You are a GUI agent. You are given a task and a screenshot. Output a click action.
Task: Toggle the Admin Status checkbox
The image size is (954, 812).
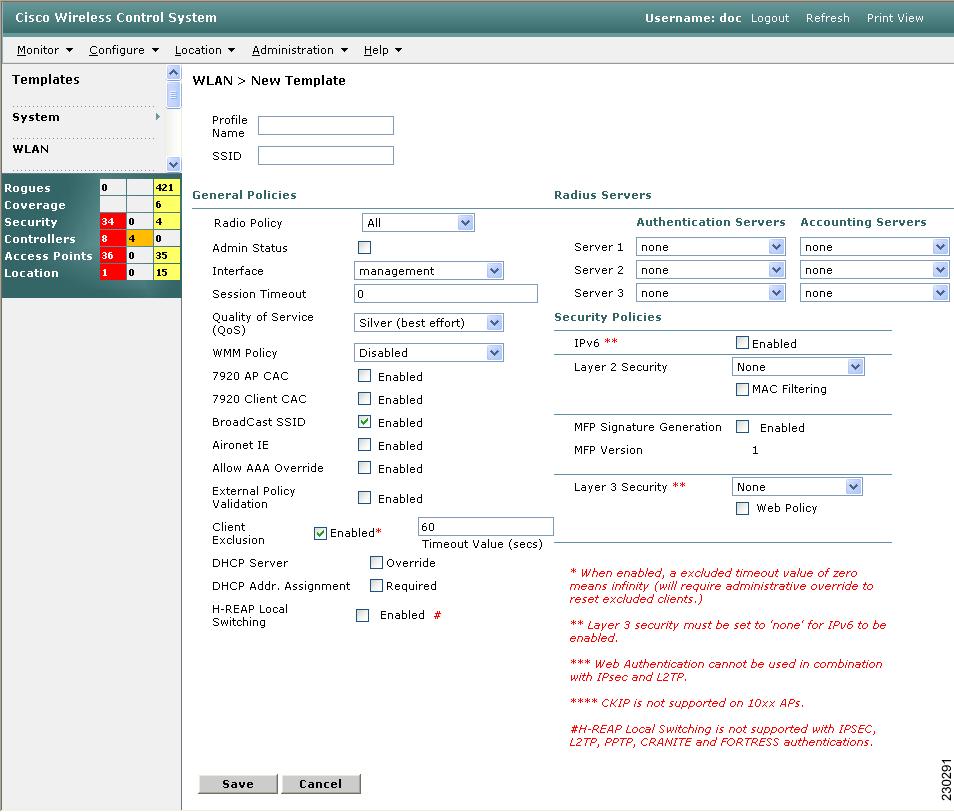(364, 248)
